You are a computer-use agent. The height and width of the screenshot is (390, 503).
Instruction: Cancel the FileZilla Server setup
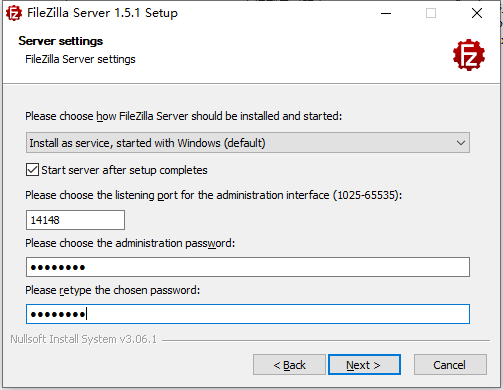click(x=450, y=365)
